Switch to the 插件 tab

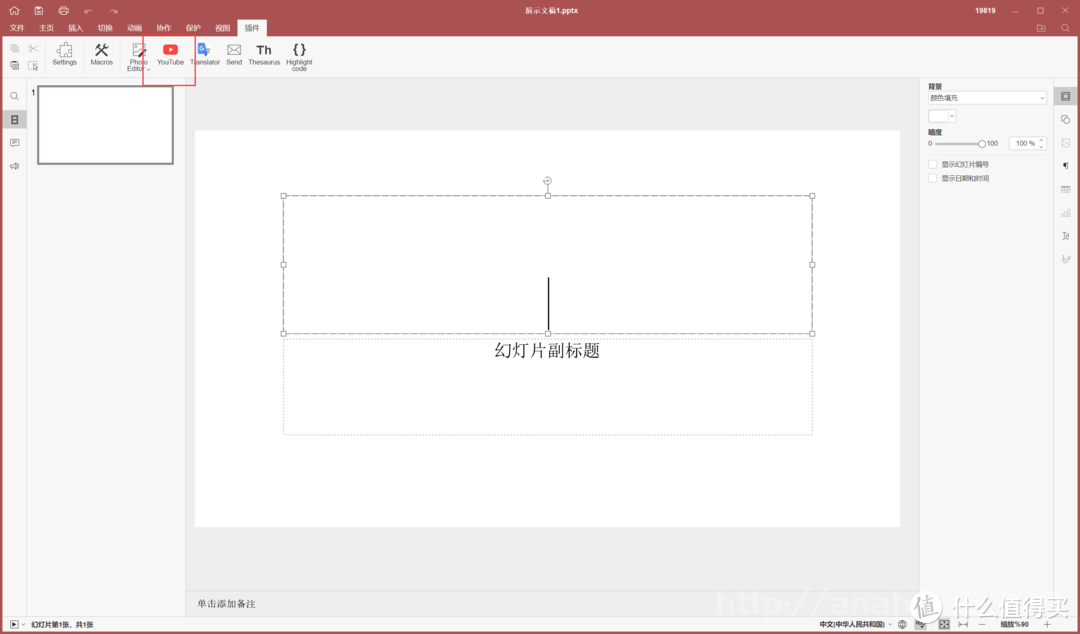[x=252, y=28]
